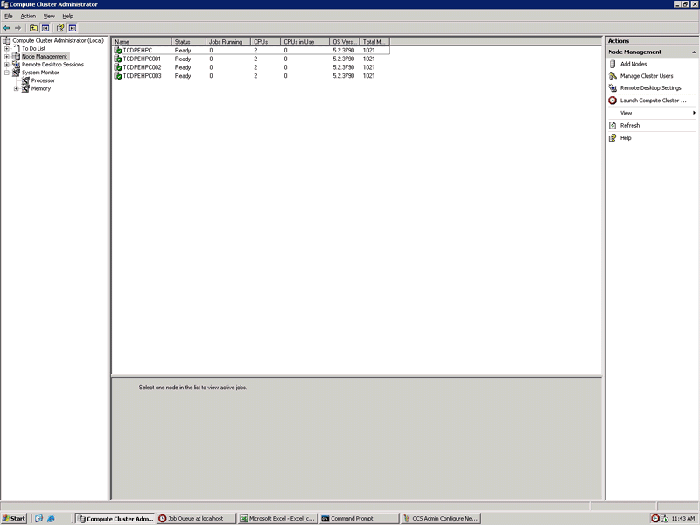Collapse the System Monitor tree node
The height and width of the screenshot is (525, 700).
click(7, 72)
